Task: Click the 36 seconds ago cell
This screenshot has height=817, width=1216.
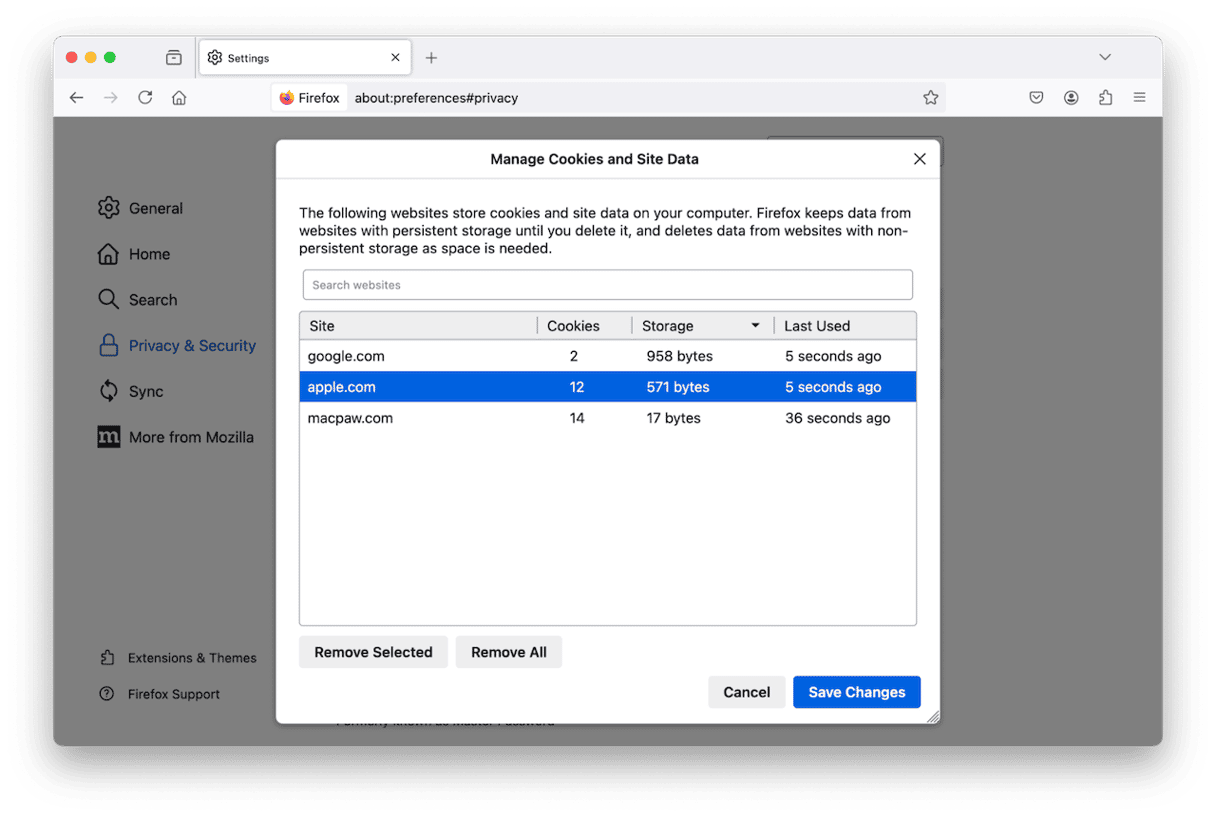Action: (x=838, y=418)
